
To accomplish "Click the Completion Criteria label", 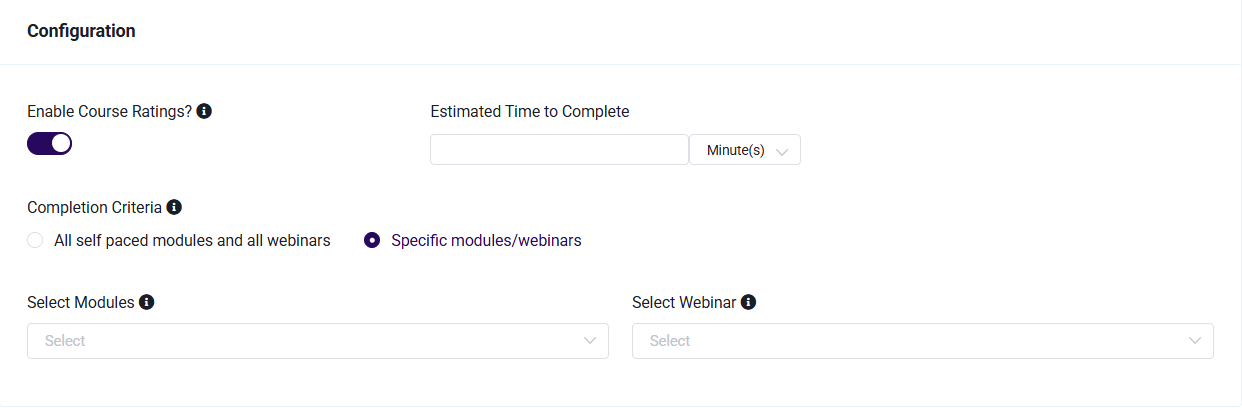I will point(94,207).
